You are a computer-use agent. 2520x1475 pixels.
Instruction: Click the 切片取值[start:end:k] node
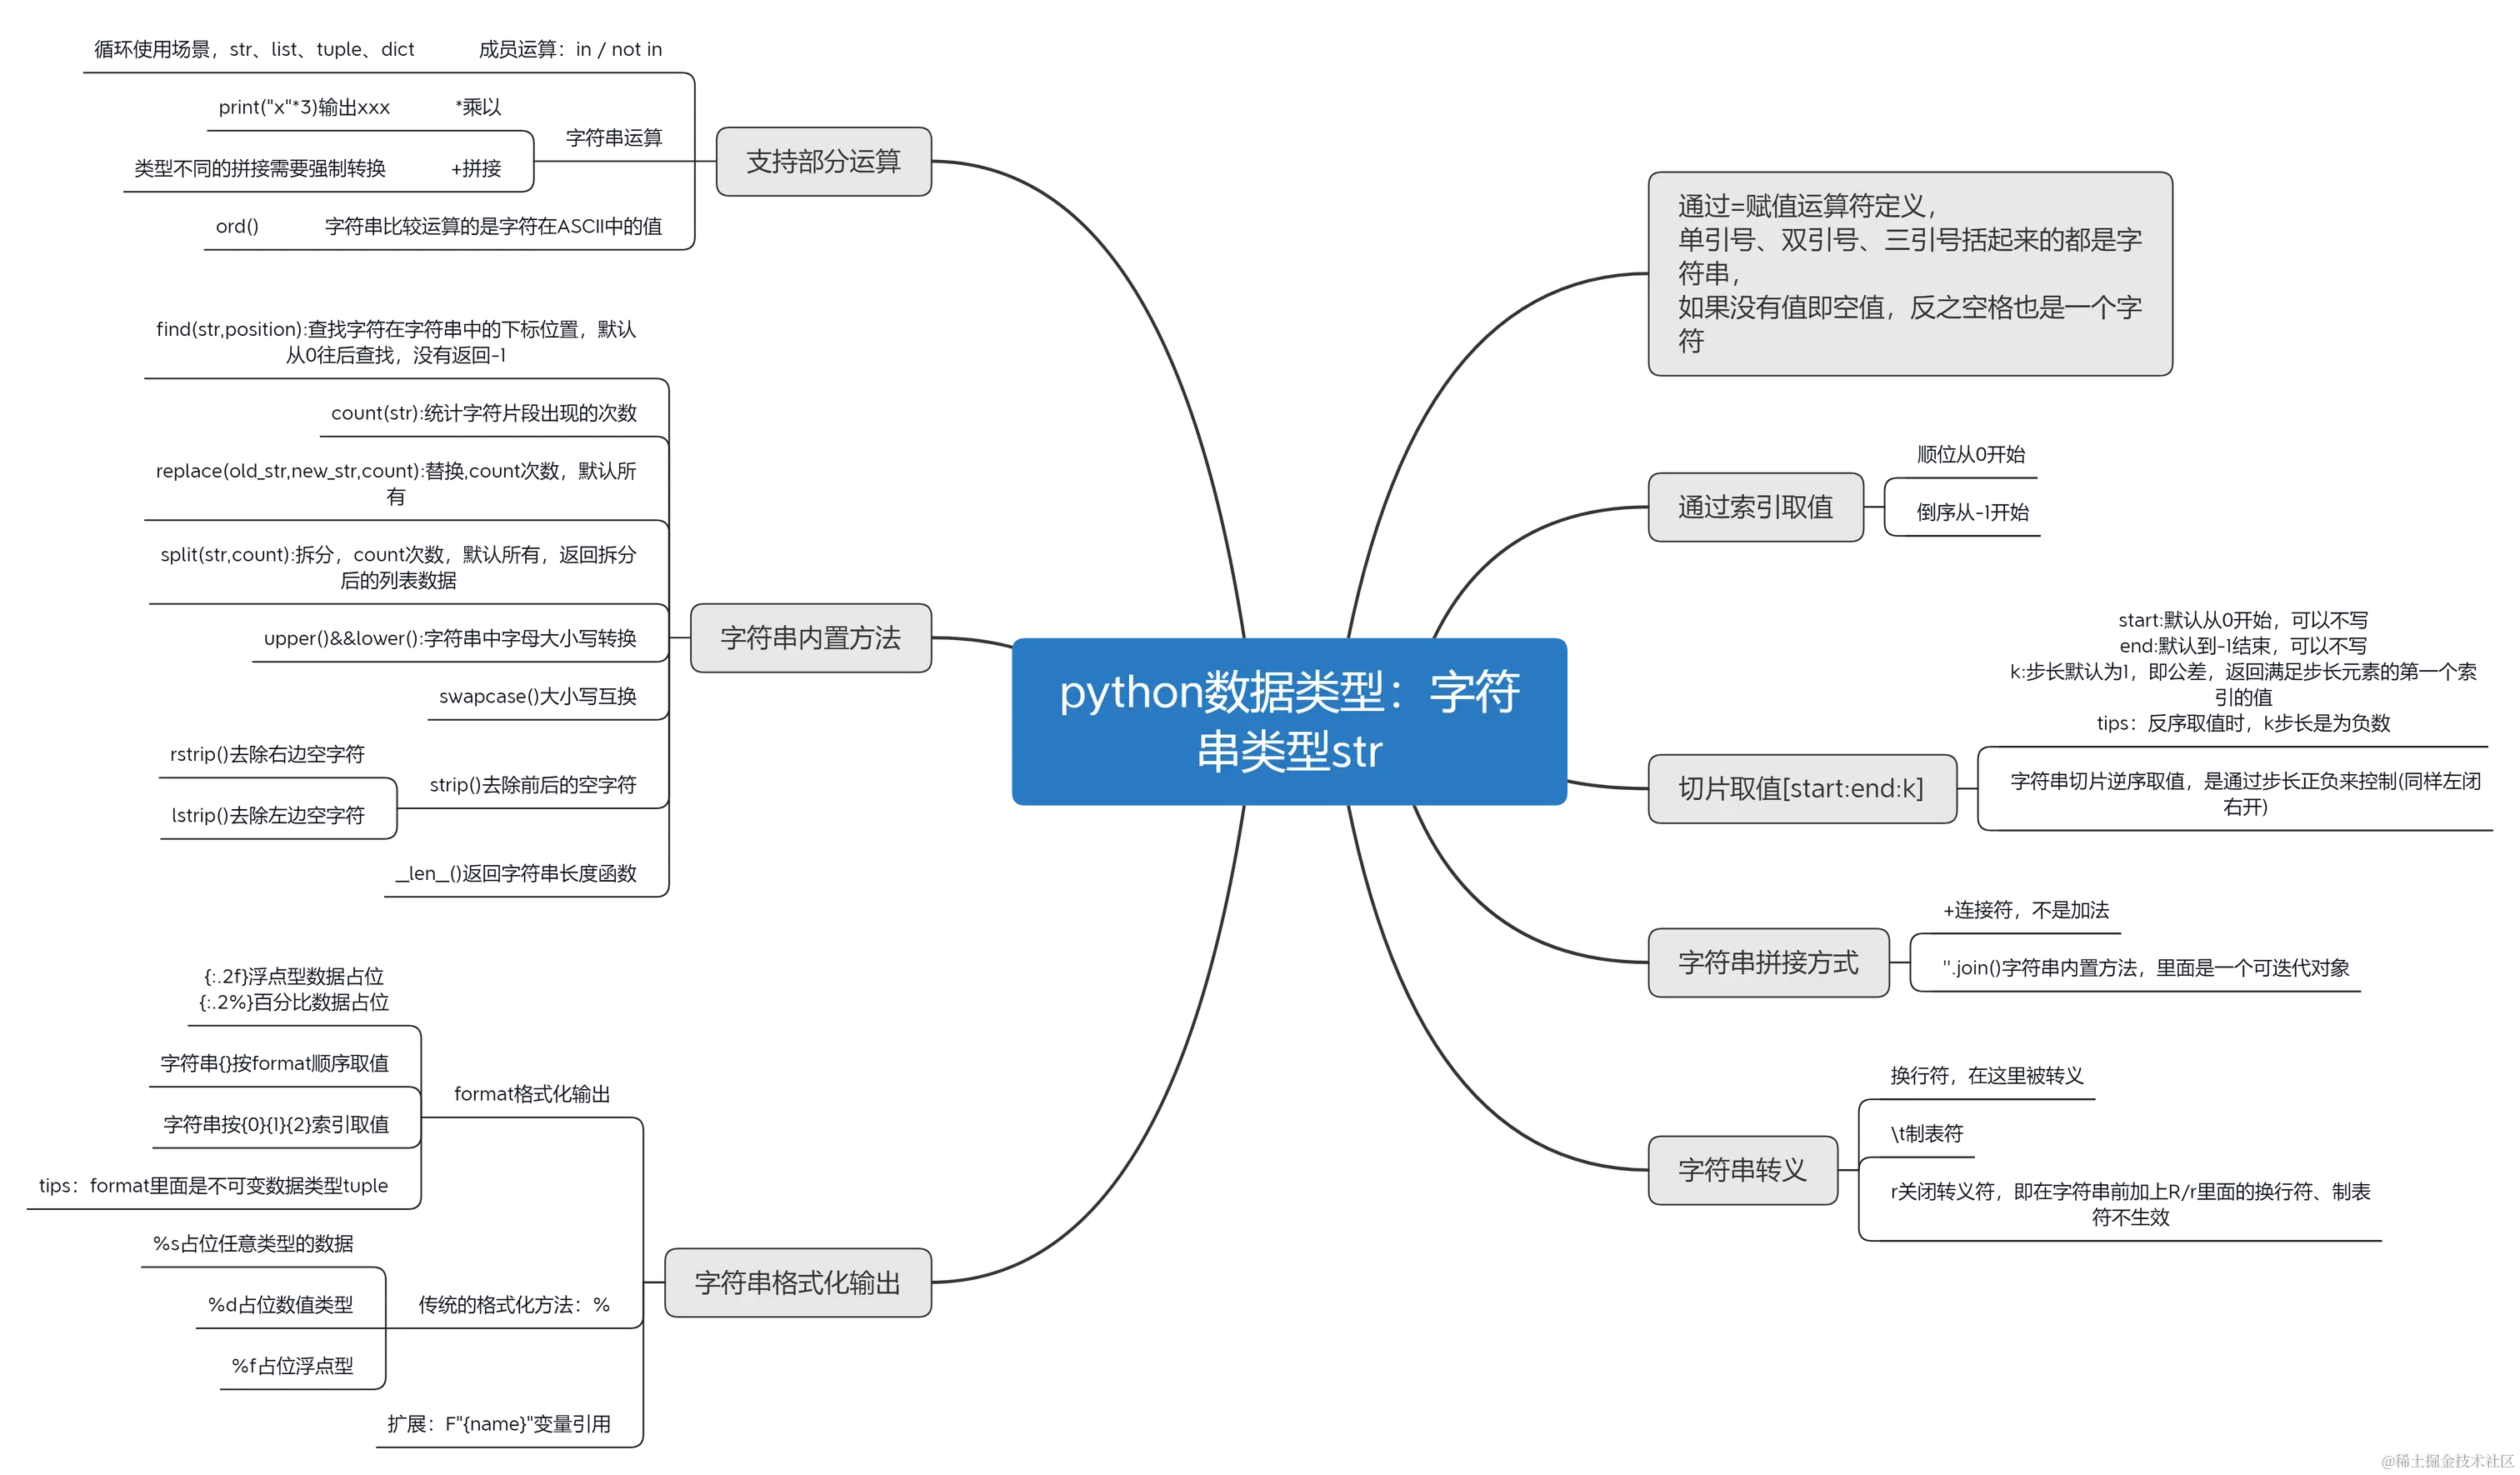click(1802, 789)
